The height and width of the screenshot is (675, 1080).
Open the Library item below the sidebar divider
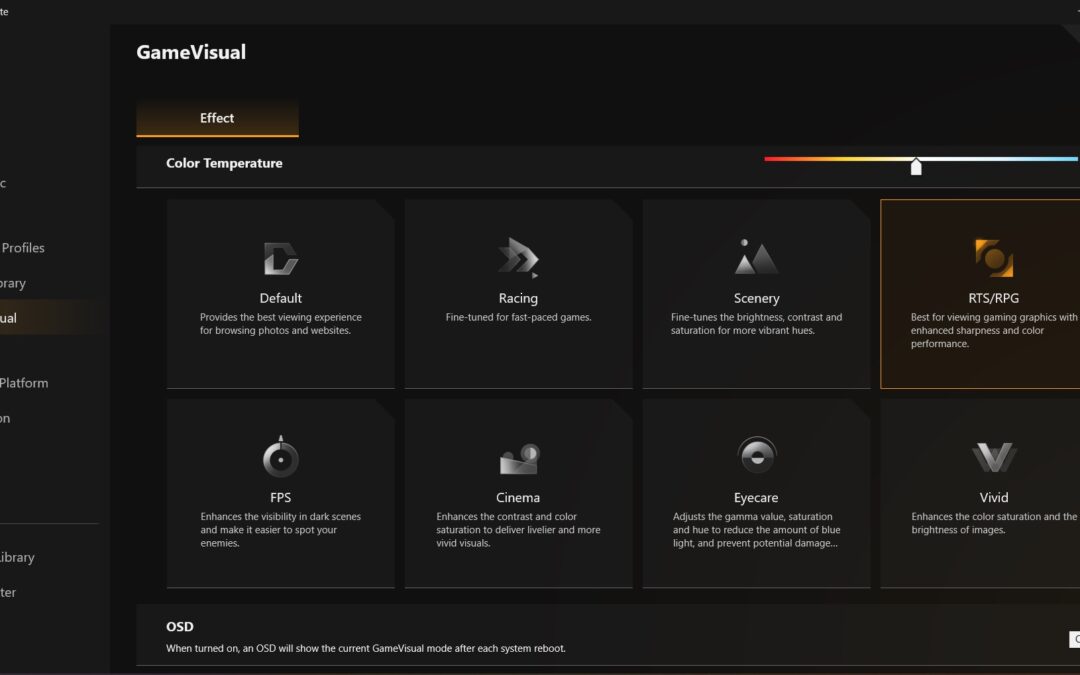pyautogui.click(x=17, y=558)
